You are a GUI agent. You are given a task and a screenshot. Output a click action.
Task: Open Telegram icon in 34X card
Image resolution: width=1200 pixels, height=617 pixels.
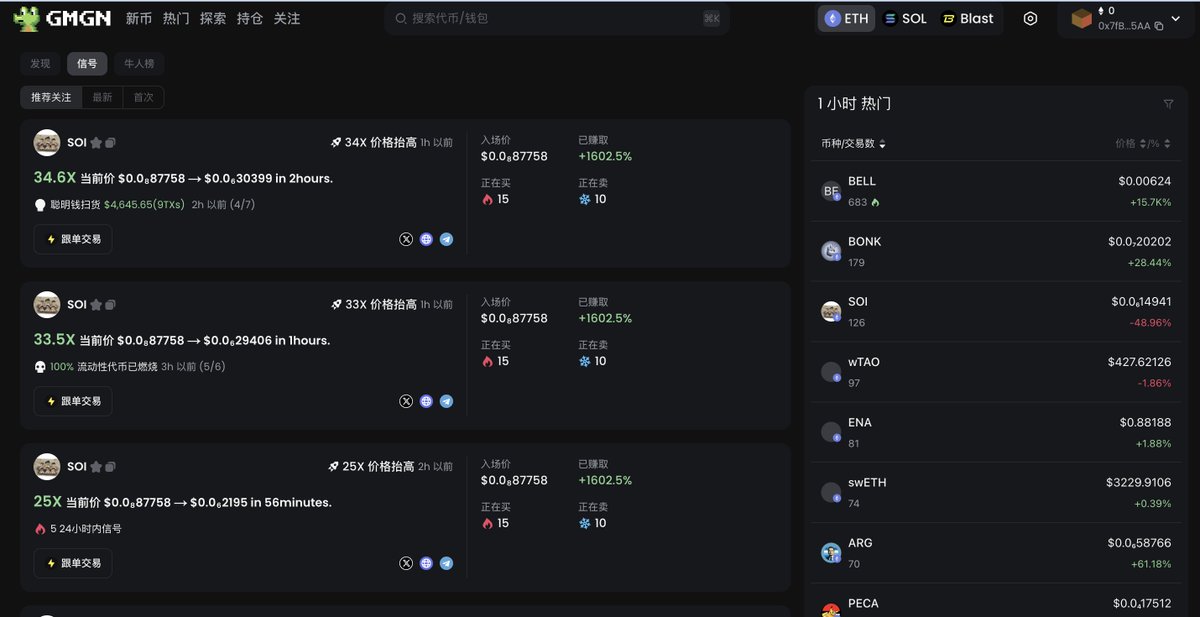446,239
